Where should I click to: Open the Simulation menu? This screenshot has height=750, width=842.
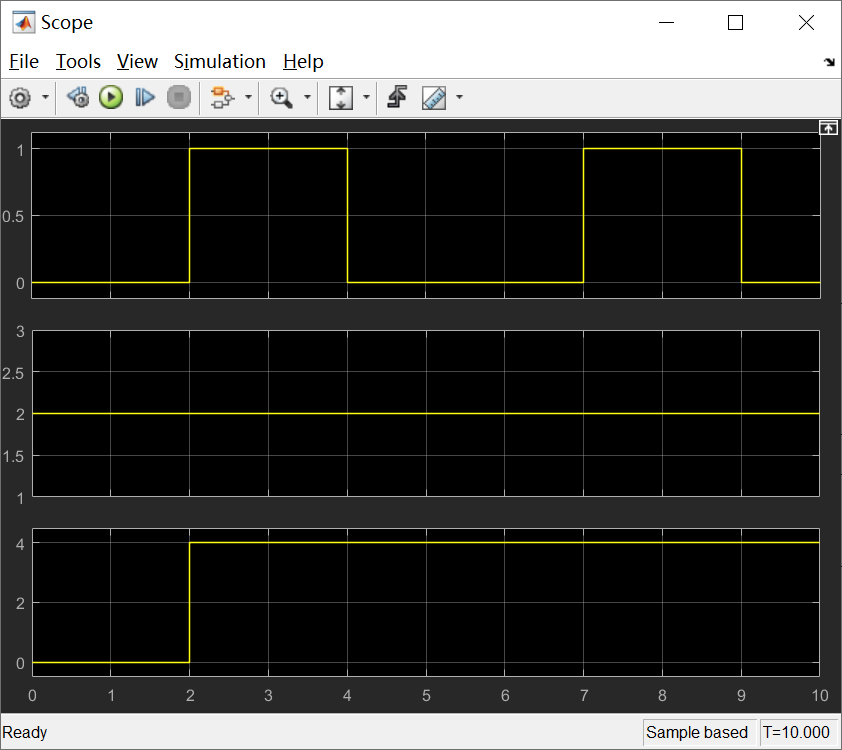tap(220, 62)
